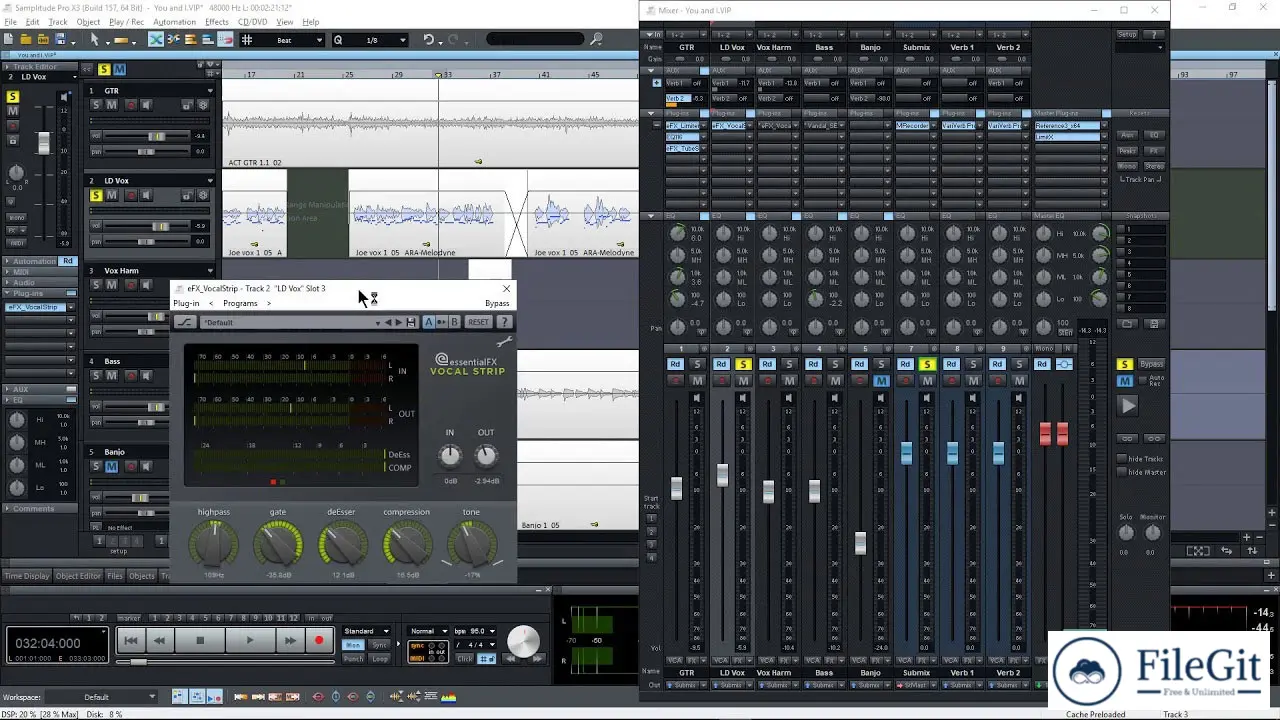Image resolution: width=1280 pixels, height=720 pixels.
Task: Click the GTR track lock icon
Action: pyautogui.click(x=186, y=105)
